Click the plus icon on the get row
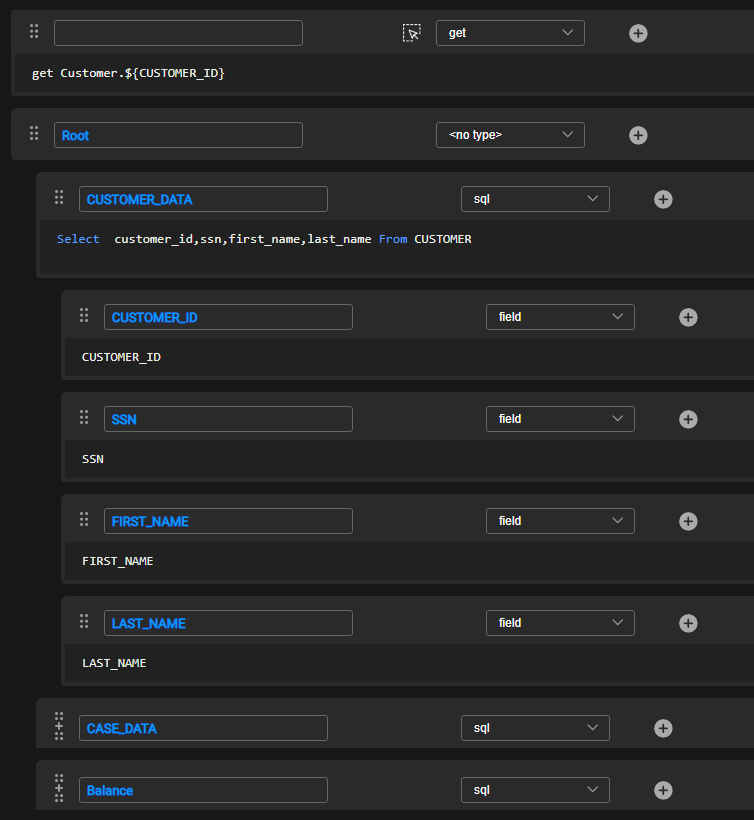The width and height of the screenshot is (754, 820). pos(638,33)
